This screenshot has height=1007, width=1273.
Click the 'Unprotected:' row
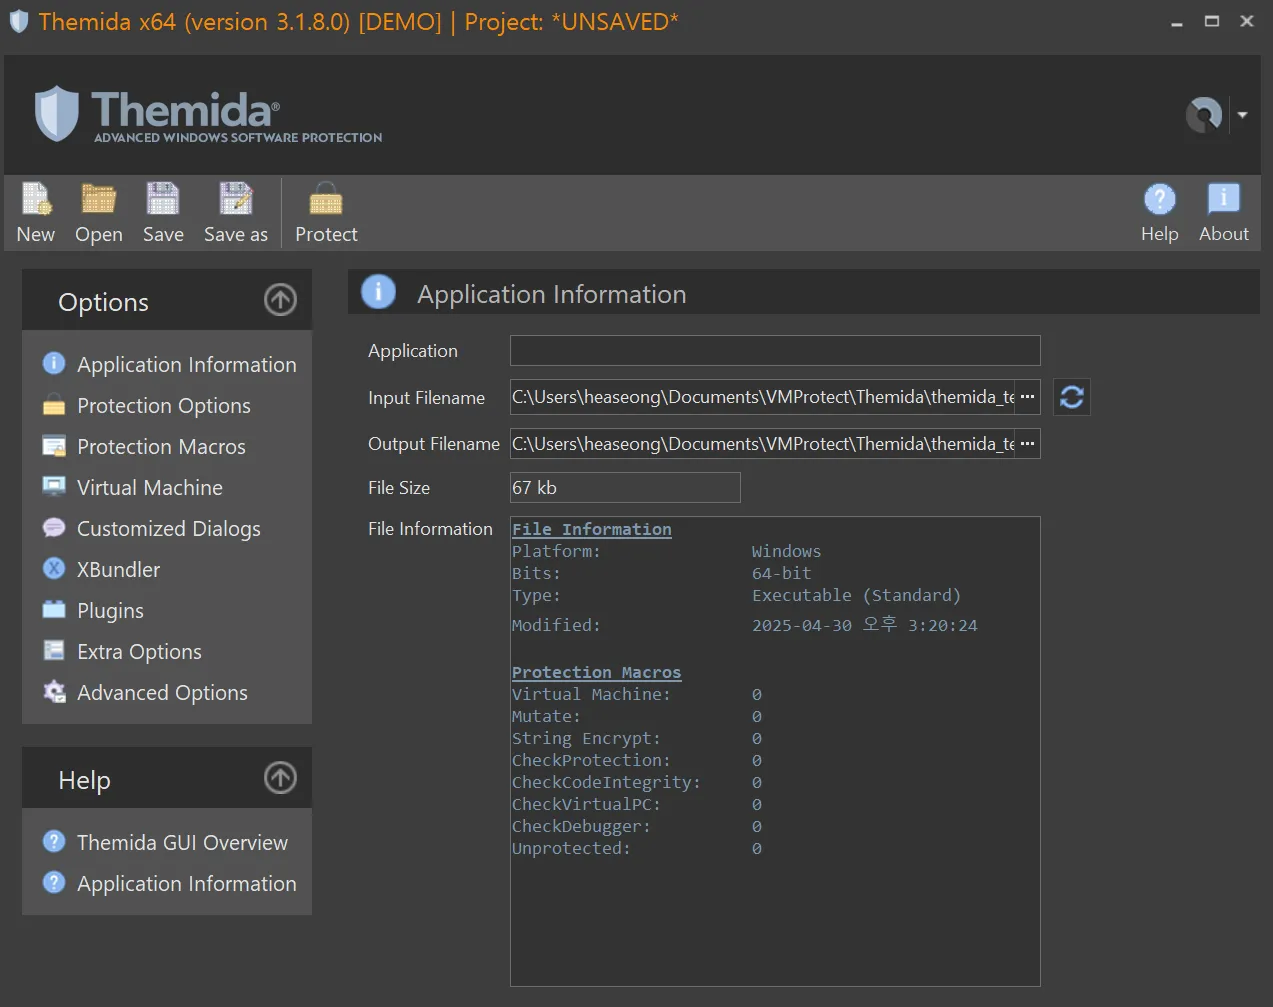637,848
